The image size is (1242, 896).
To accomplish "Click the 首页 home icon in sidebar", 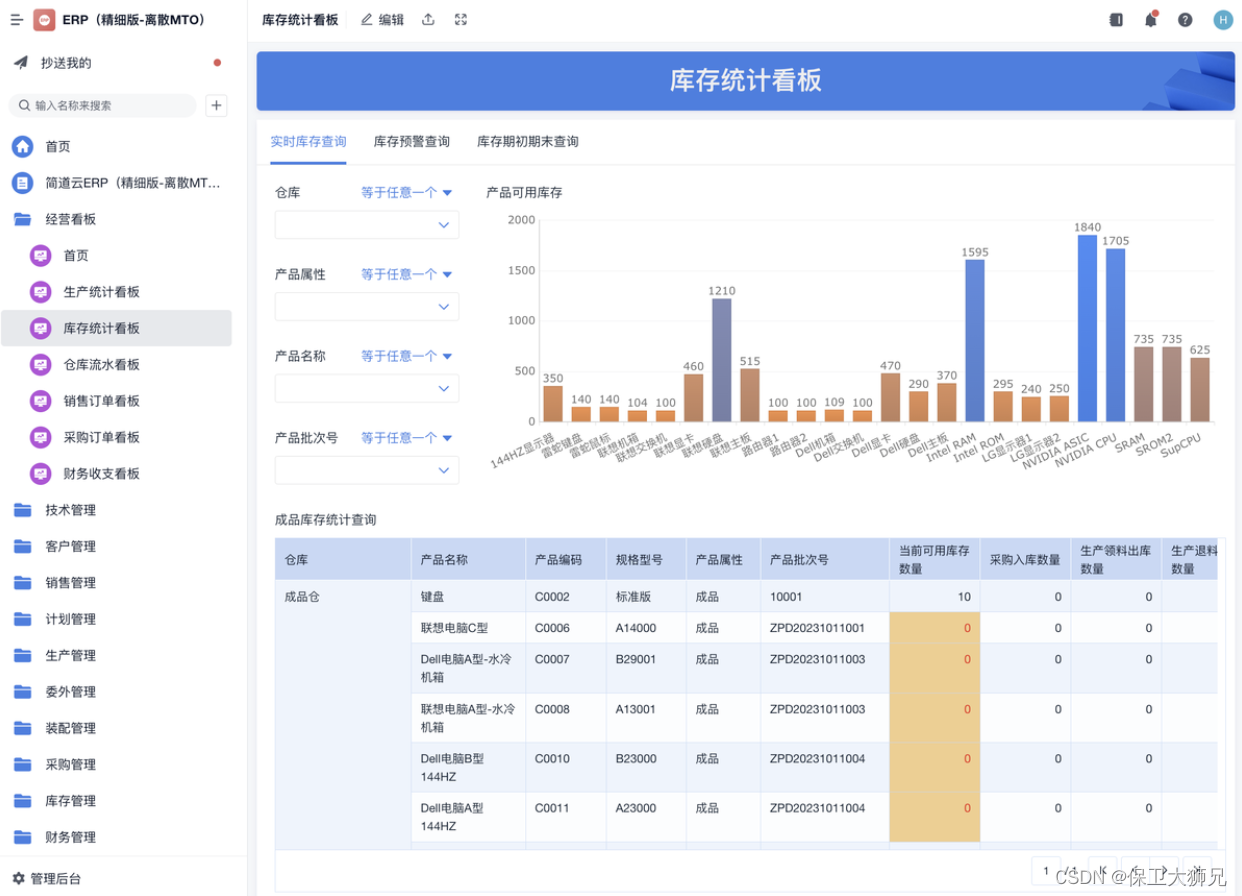I will 22,147.
